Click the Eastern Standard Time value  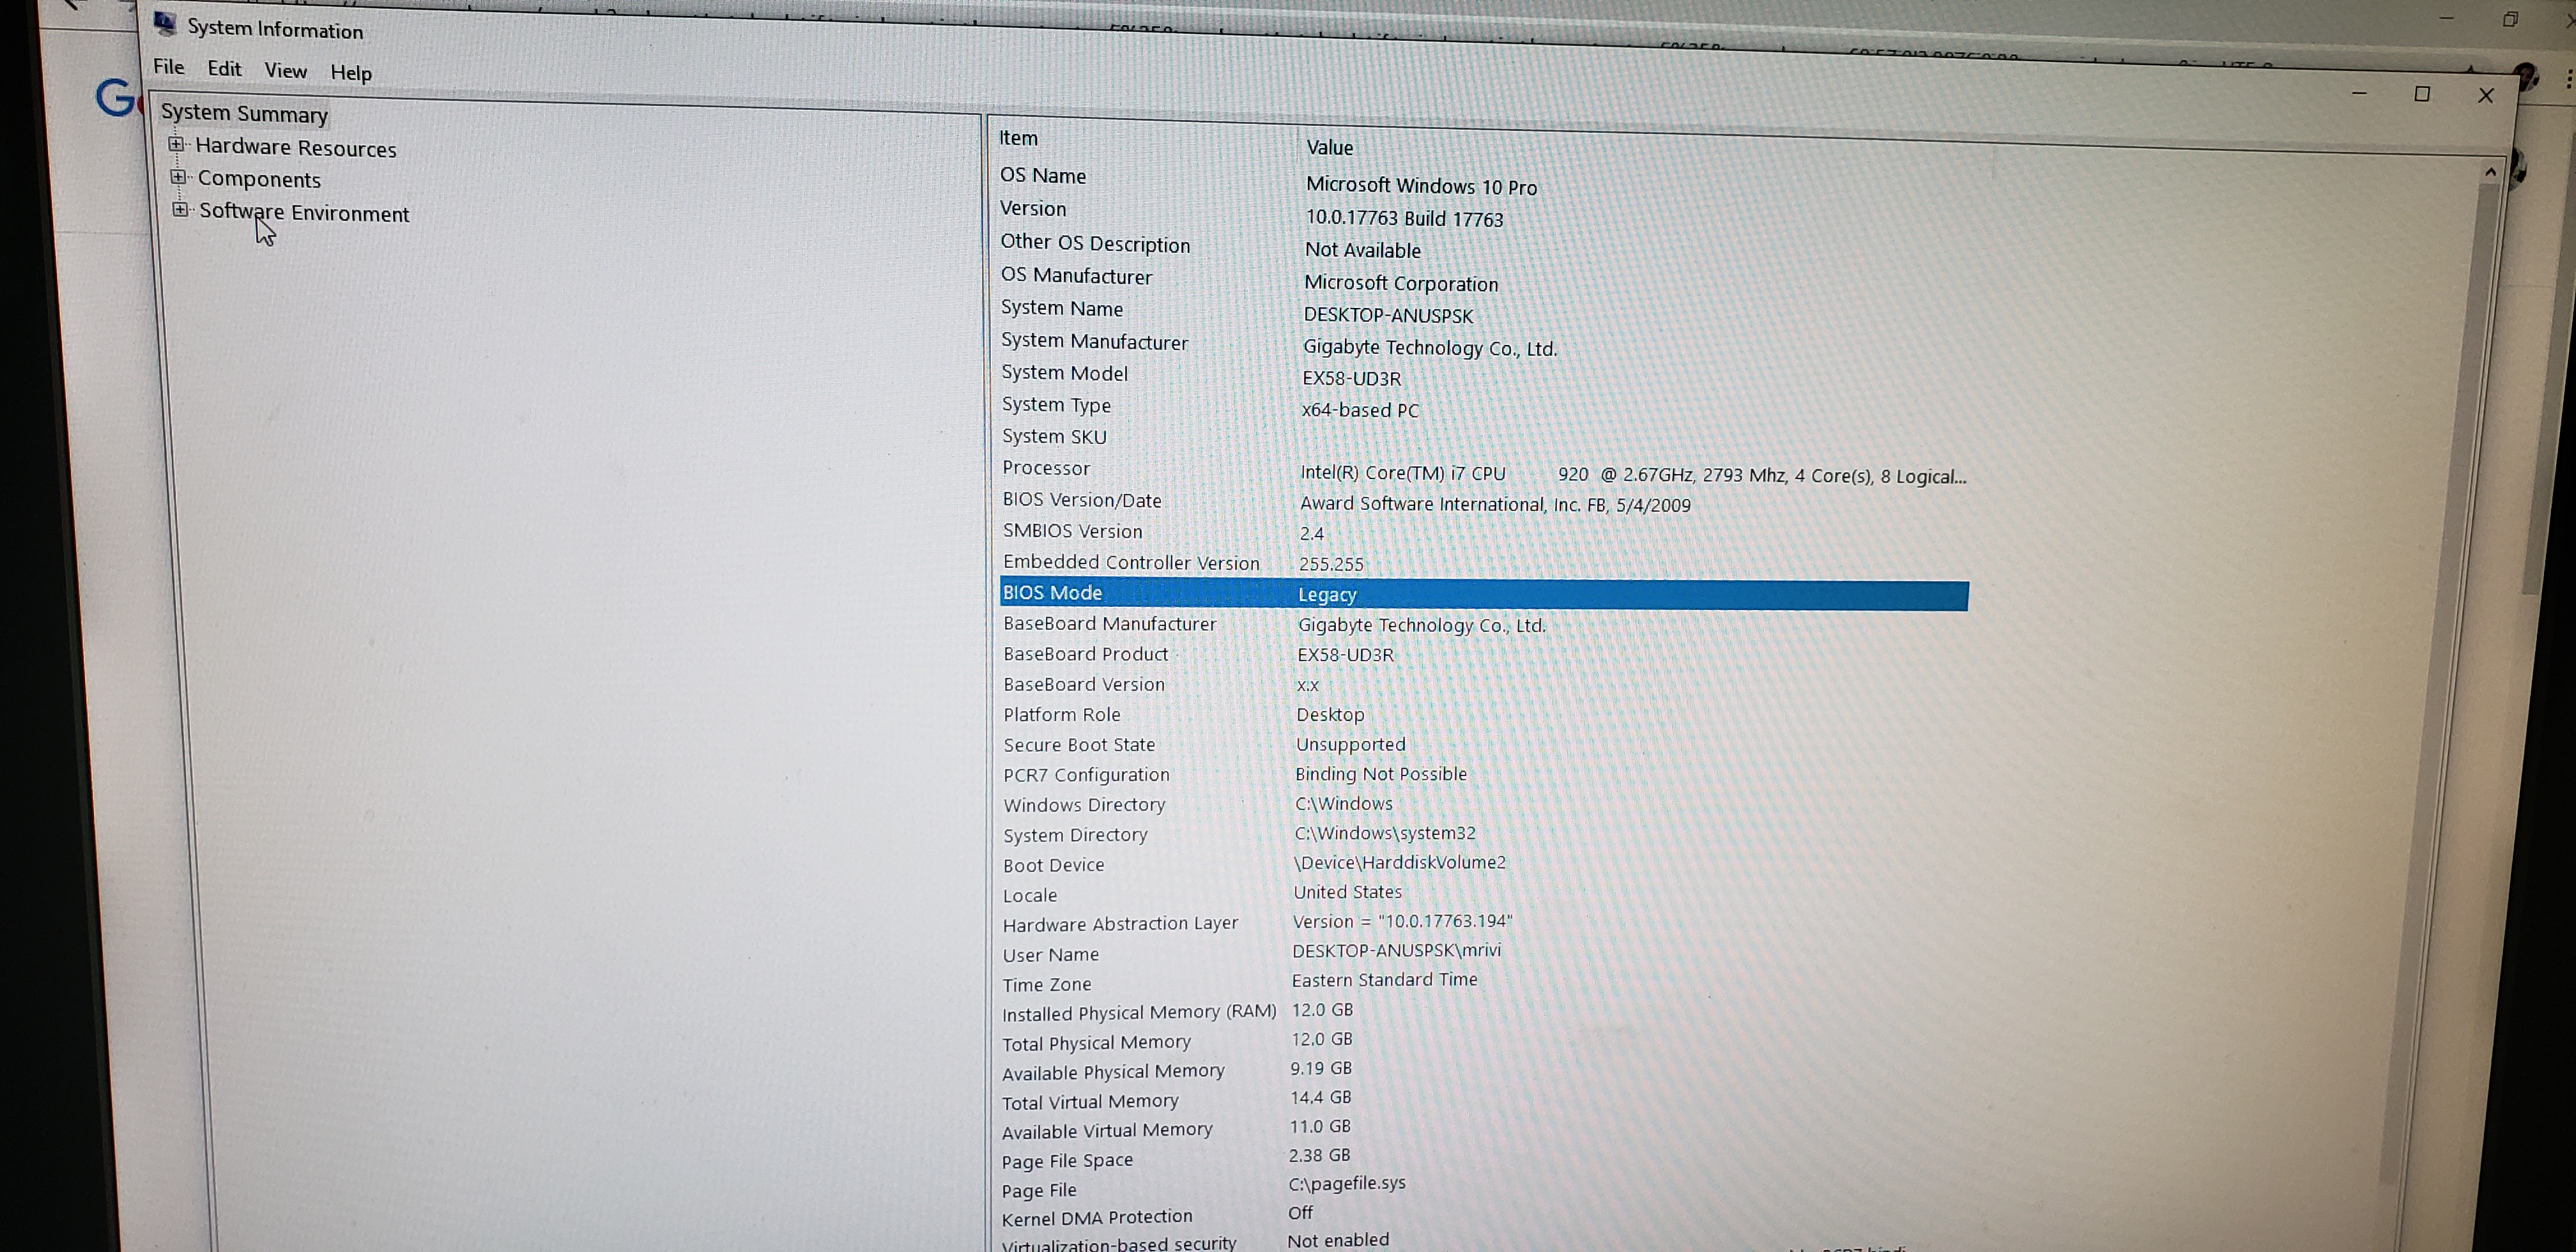point(1384,980)
